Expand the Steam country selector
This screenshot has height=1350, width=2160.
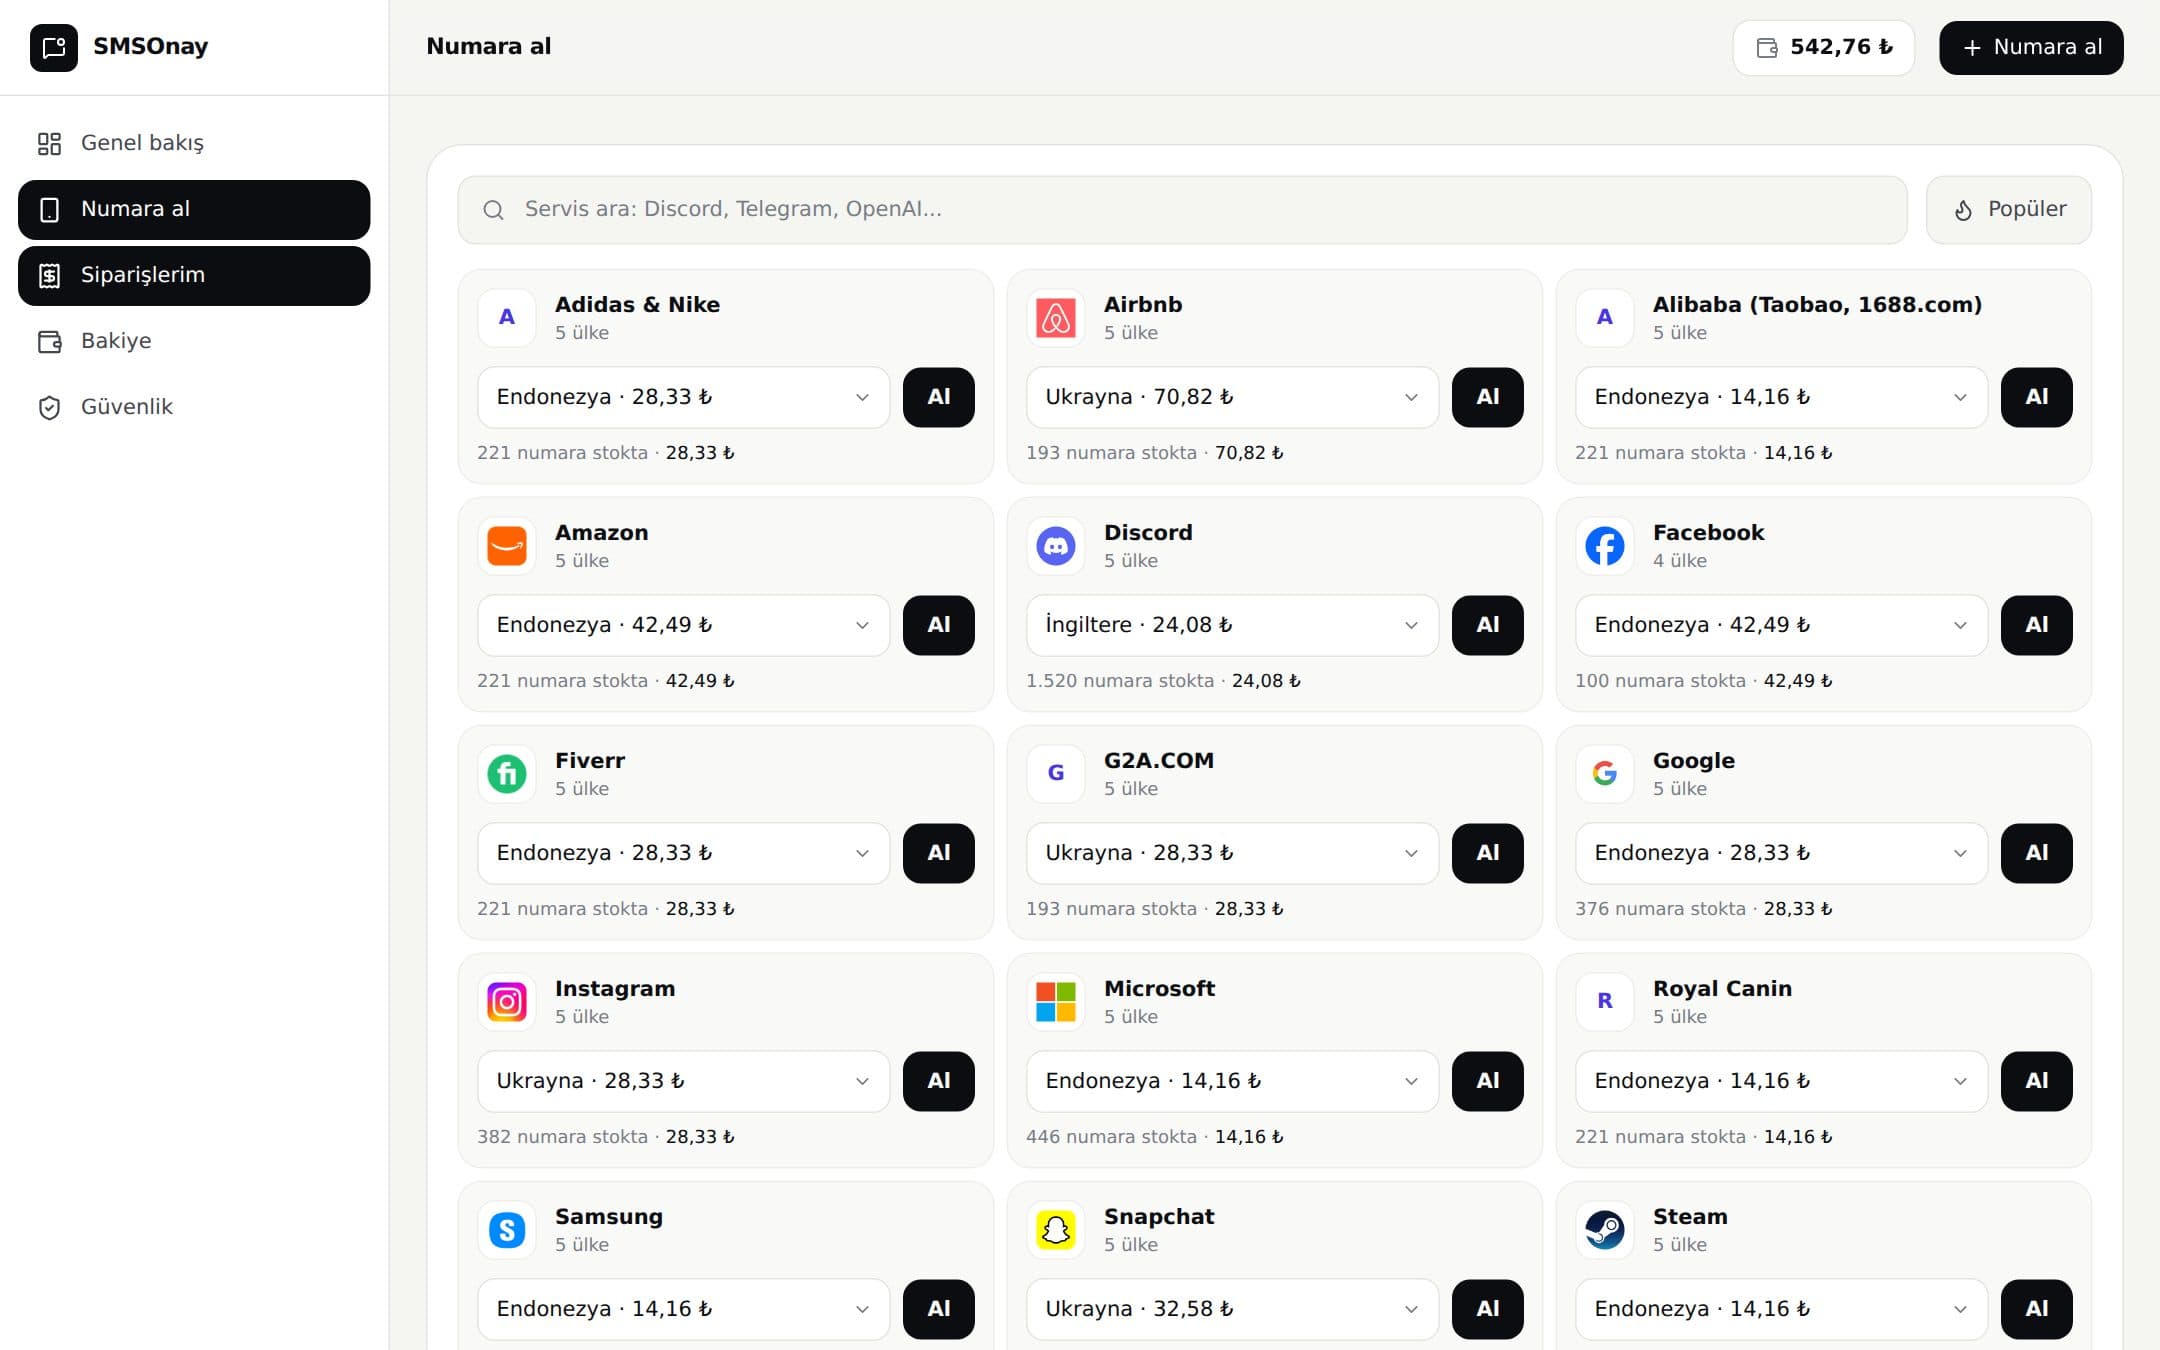1782,1309
